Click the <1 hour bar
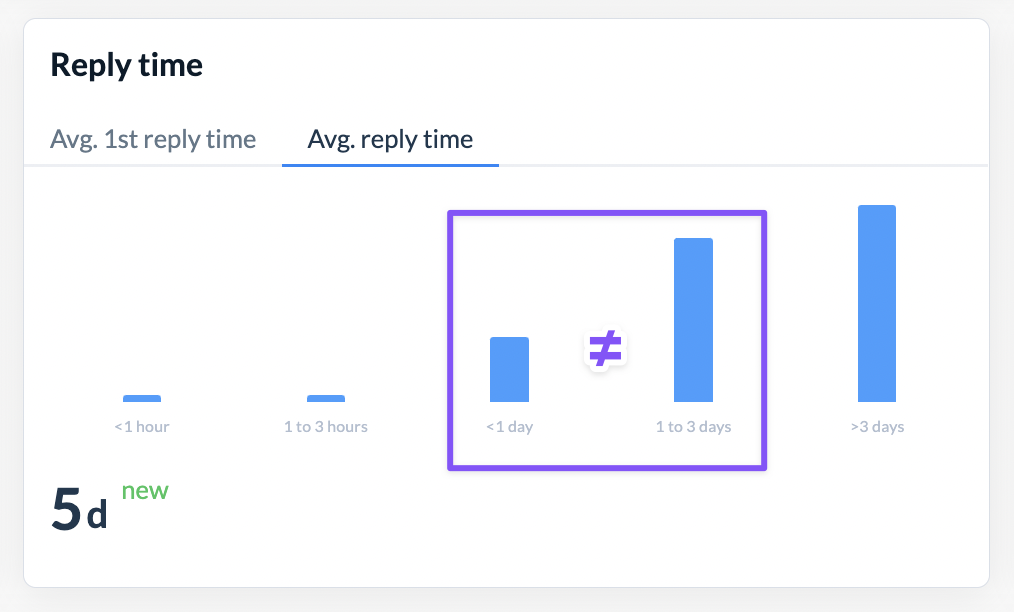This screenshot has height=612, width=1014. tap(142, 398)
